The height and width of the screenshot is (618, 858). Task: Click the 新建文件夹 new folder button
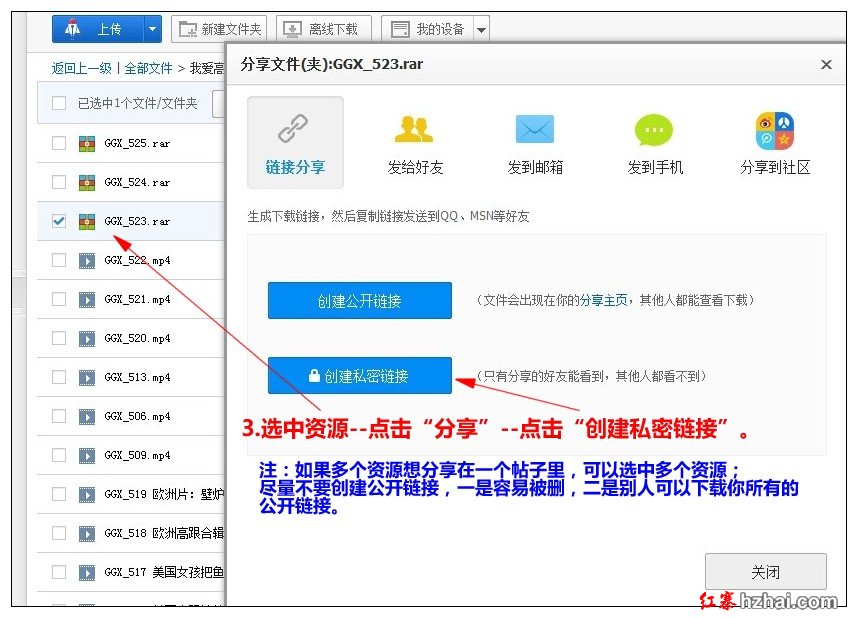(x=219, y=29)
